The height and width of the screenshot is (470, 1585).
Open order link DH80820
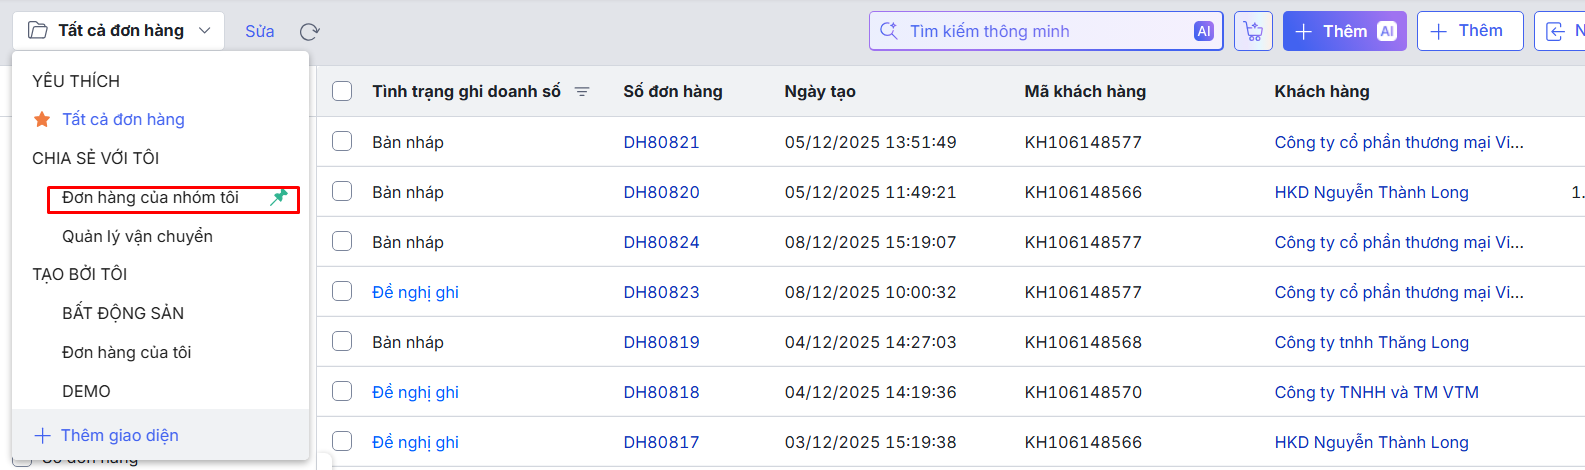point(661,193)
